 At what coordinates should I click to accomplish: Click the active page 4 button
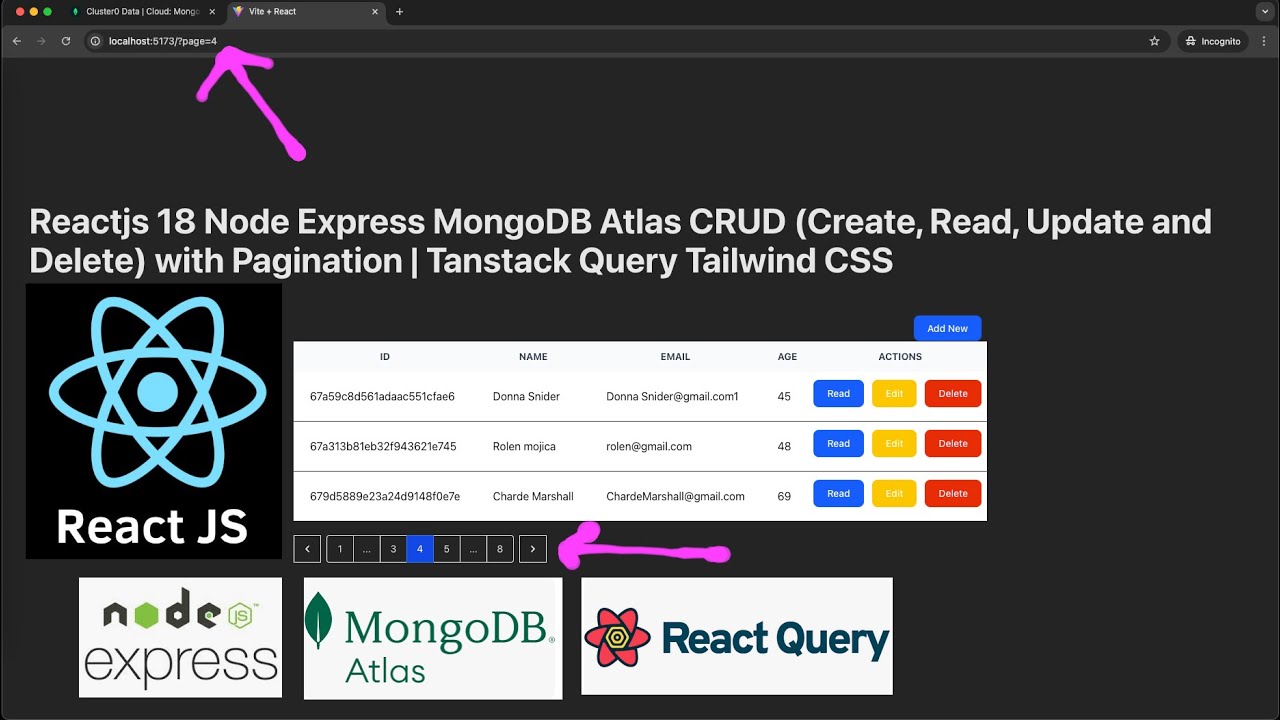point(420,549)
